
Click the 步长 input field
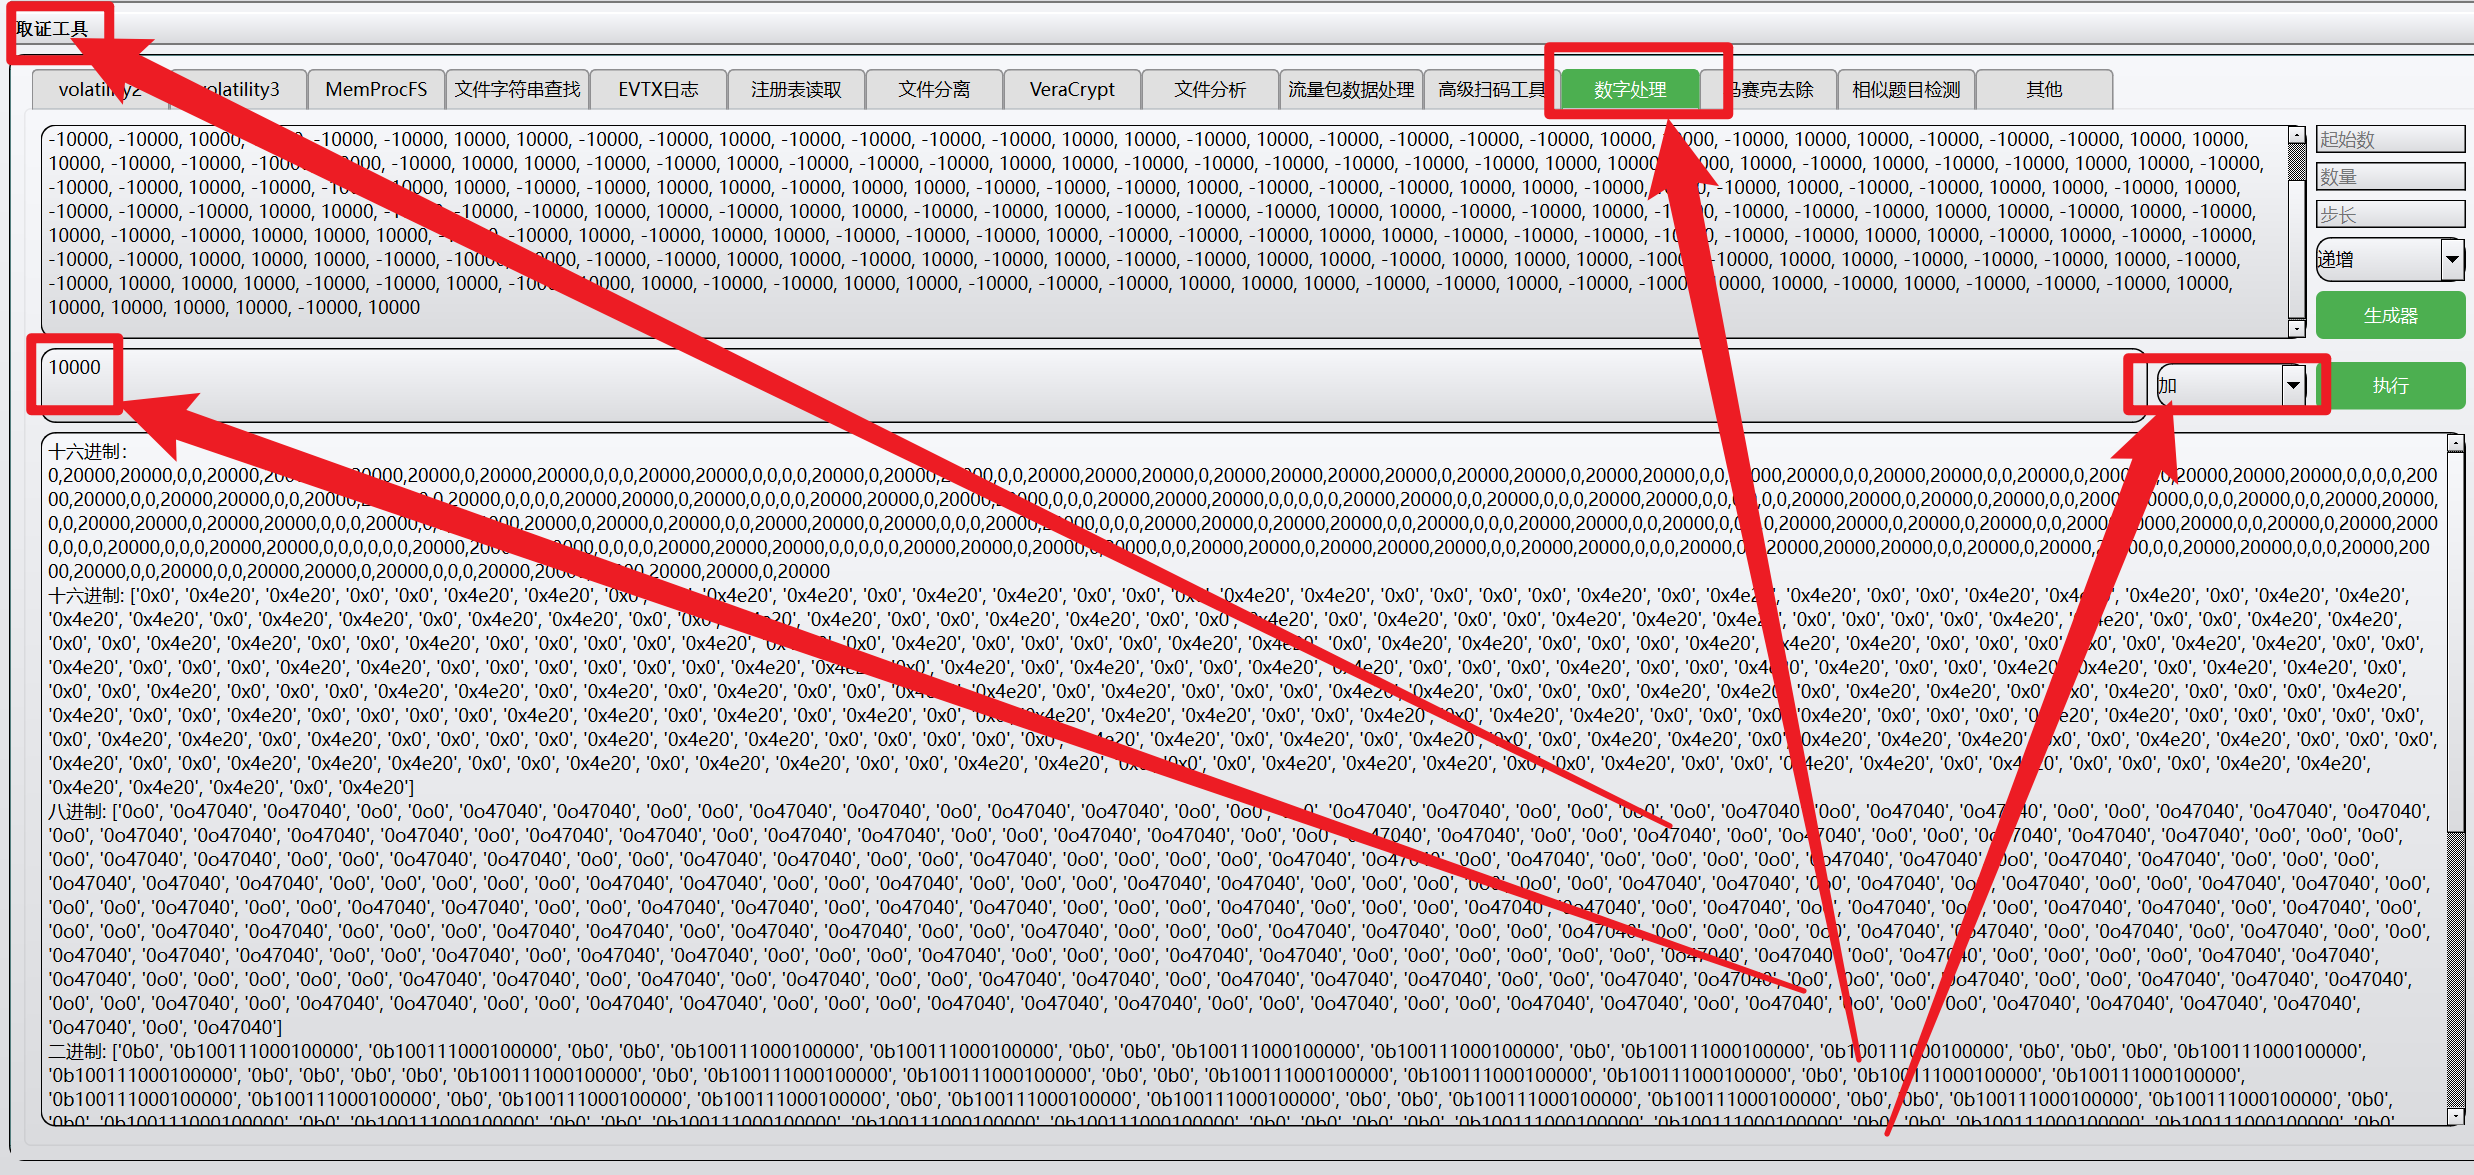click(x=2390, y=215)
